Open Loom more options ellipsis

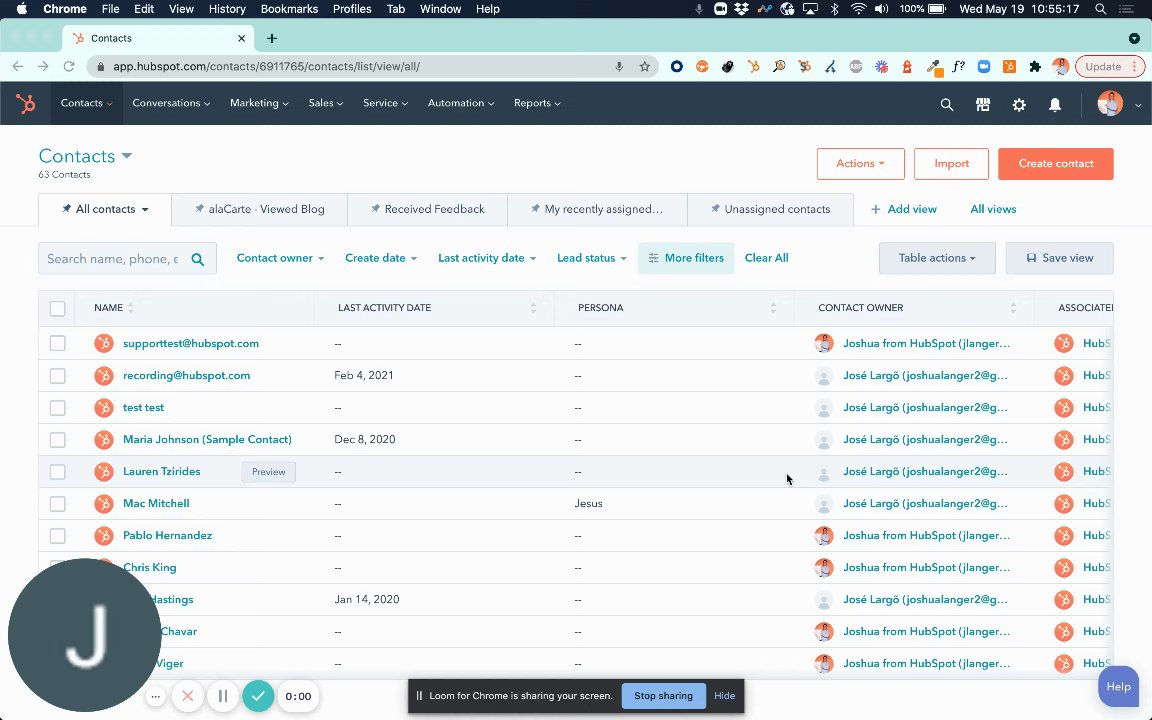pos(155,696)
